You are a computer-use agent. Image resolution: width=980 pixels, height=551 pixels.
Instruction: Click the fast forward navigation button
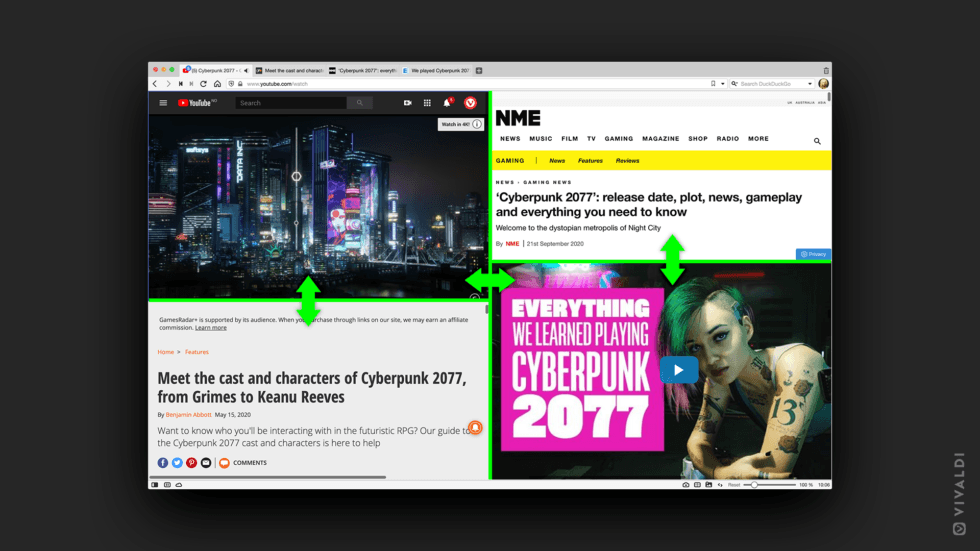click(191, 84)
